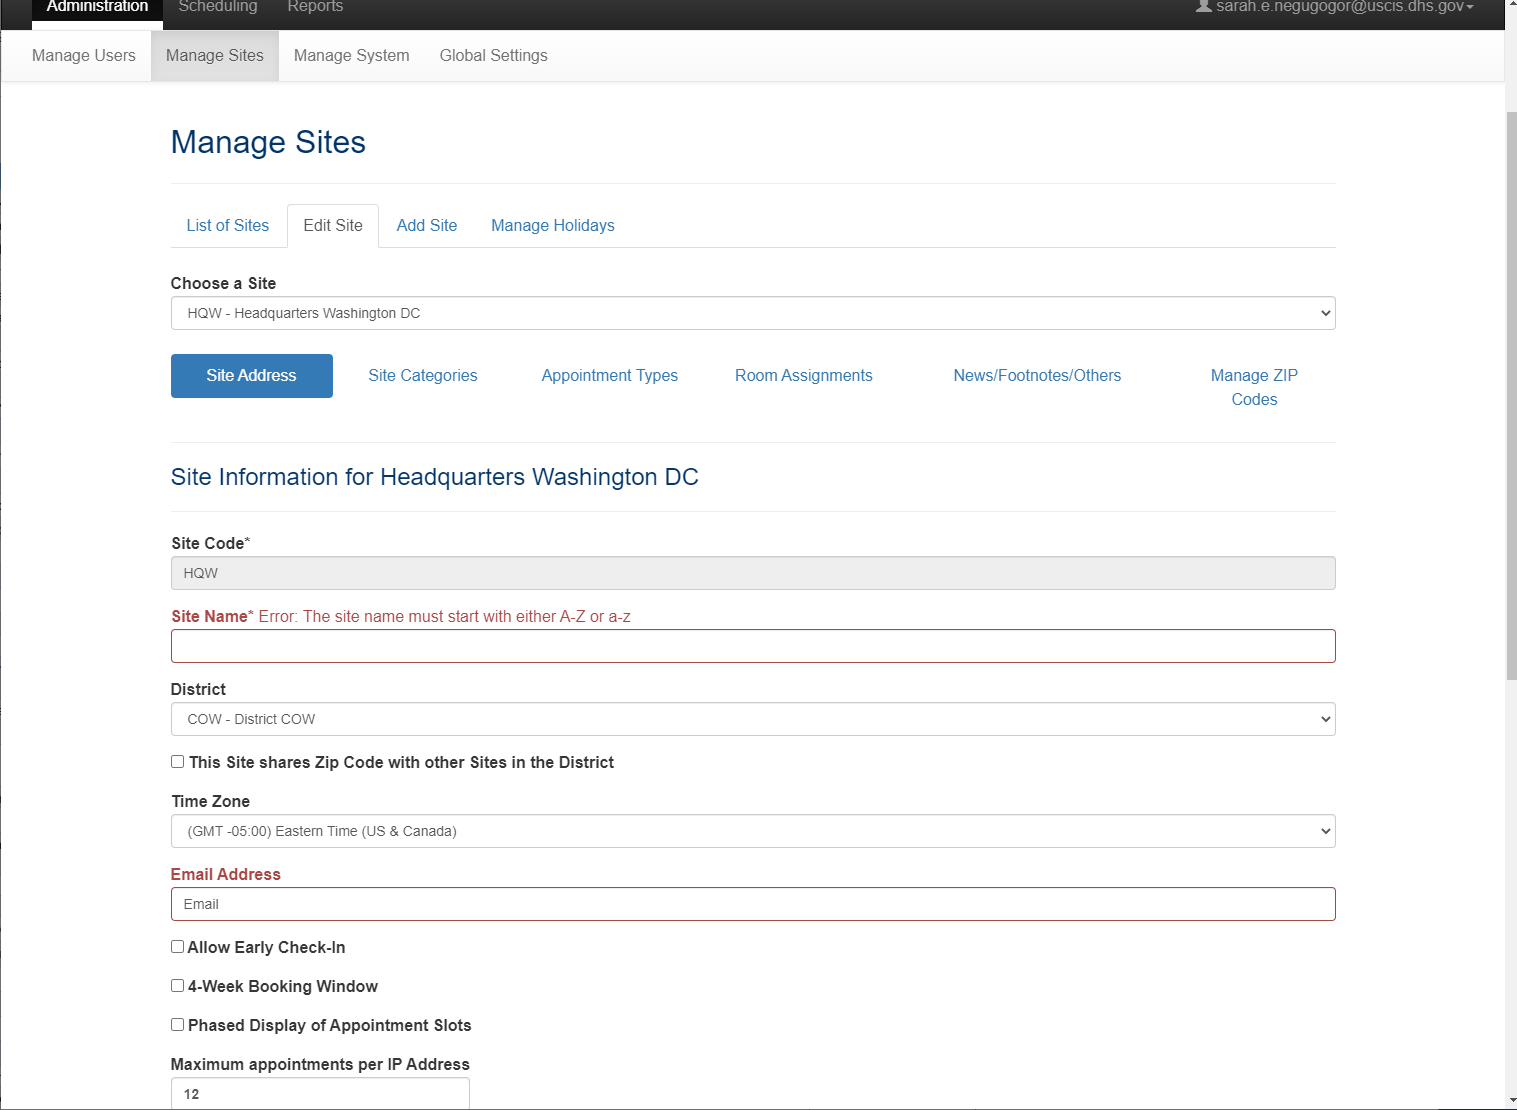Click the Site Information for Headquarters Washington DC heading

[435, 477]
